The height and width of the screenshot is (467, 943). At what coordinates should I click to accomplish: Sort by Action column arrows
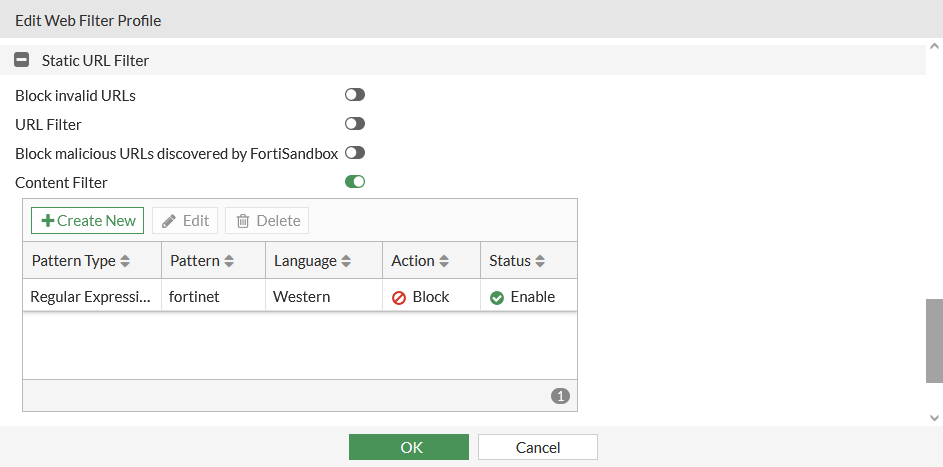444,261
